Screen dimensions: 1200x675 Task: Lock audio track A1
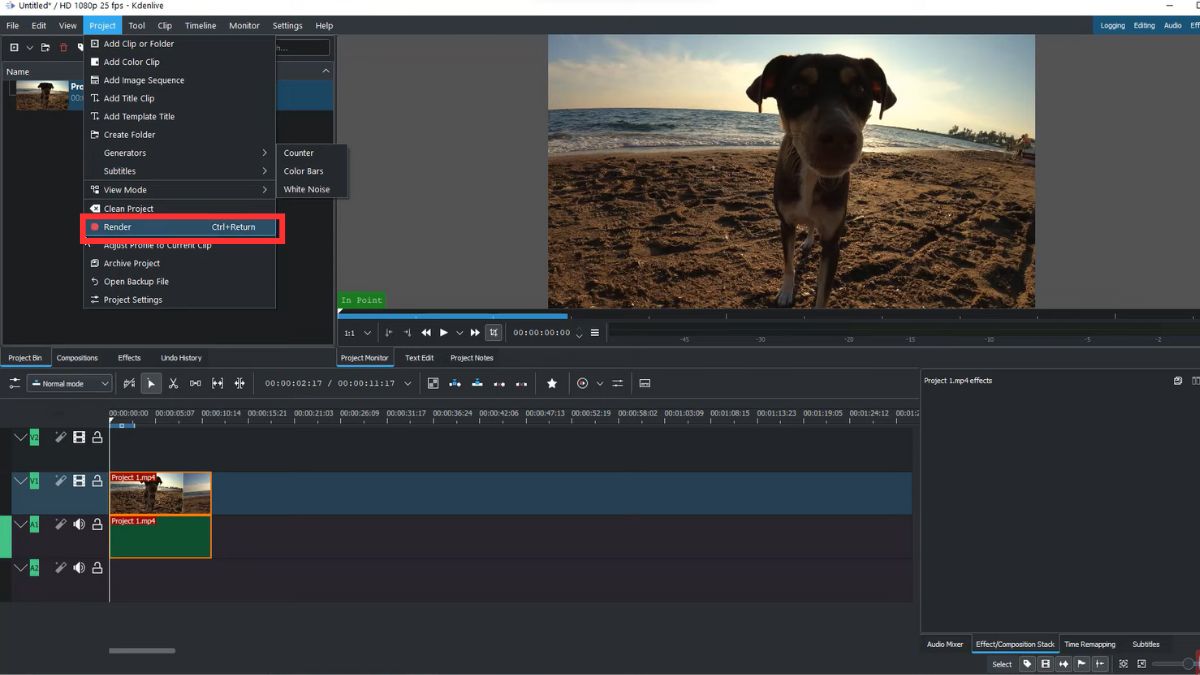click(x=97, y=524)
